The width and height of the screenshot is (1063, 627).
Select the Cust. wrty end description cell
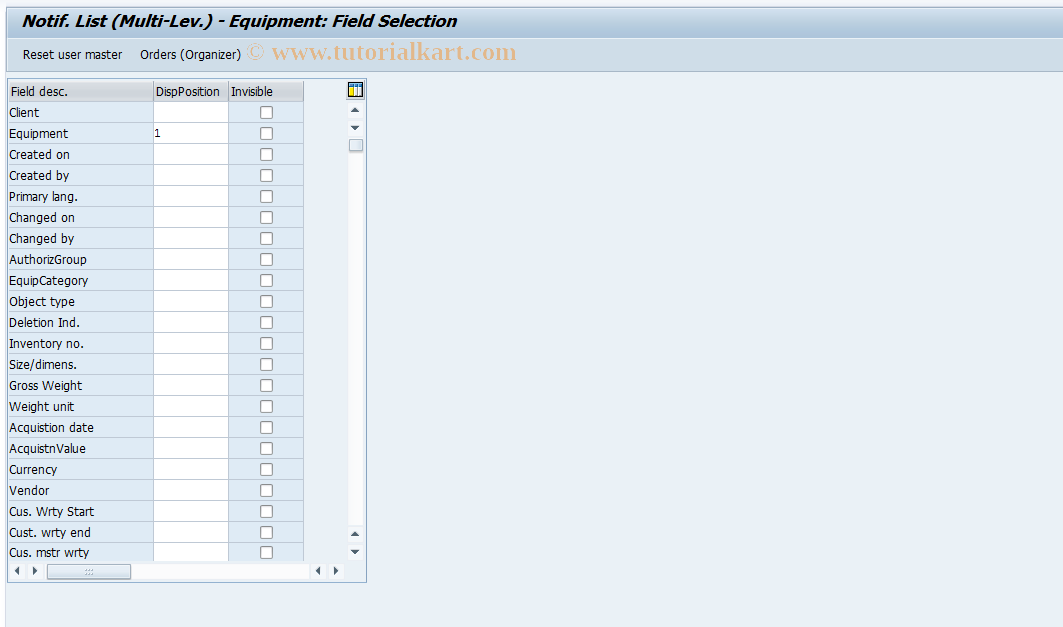click(81, 533)
